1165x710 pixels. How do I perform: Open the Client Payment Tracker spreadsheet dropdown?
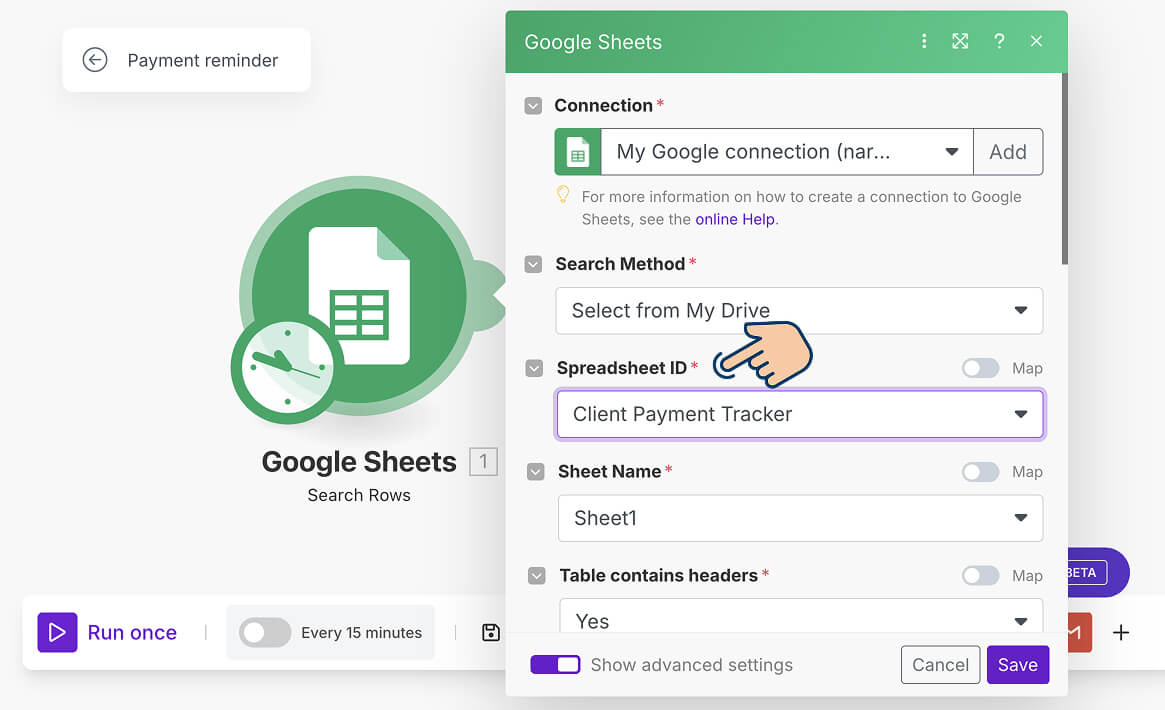(x=799, y=414)
